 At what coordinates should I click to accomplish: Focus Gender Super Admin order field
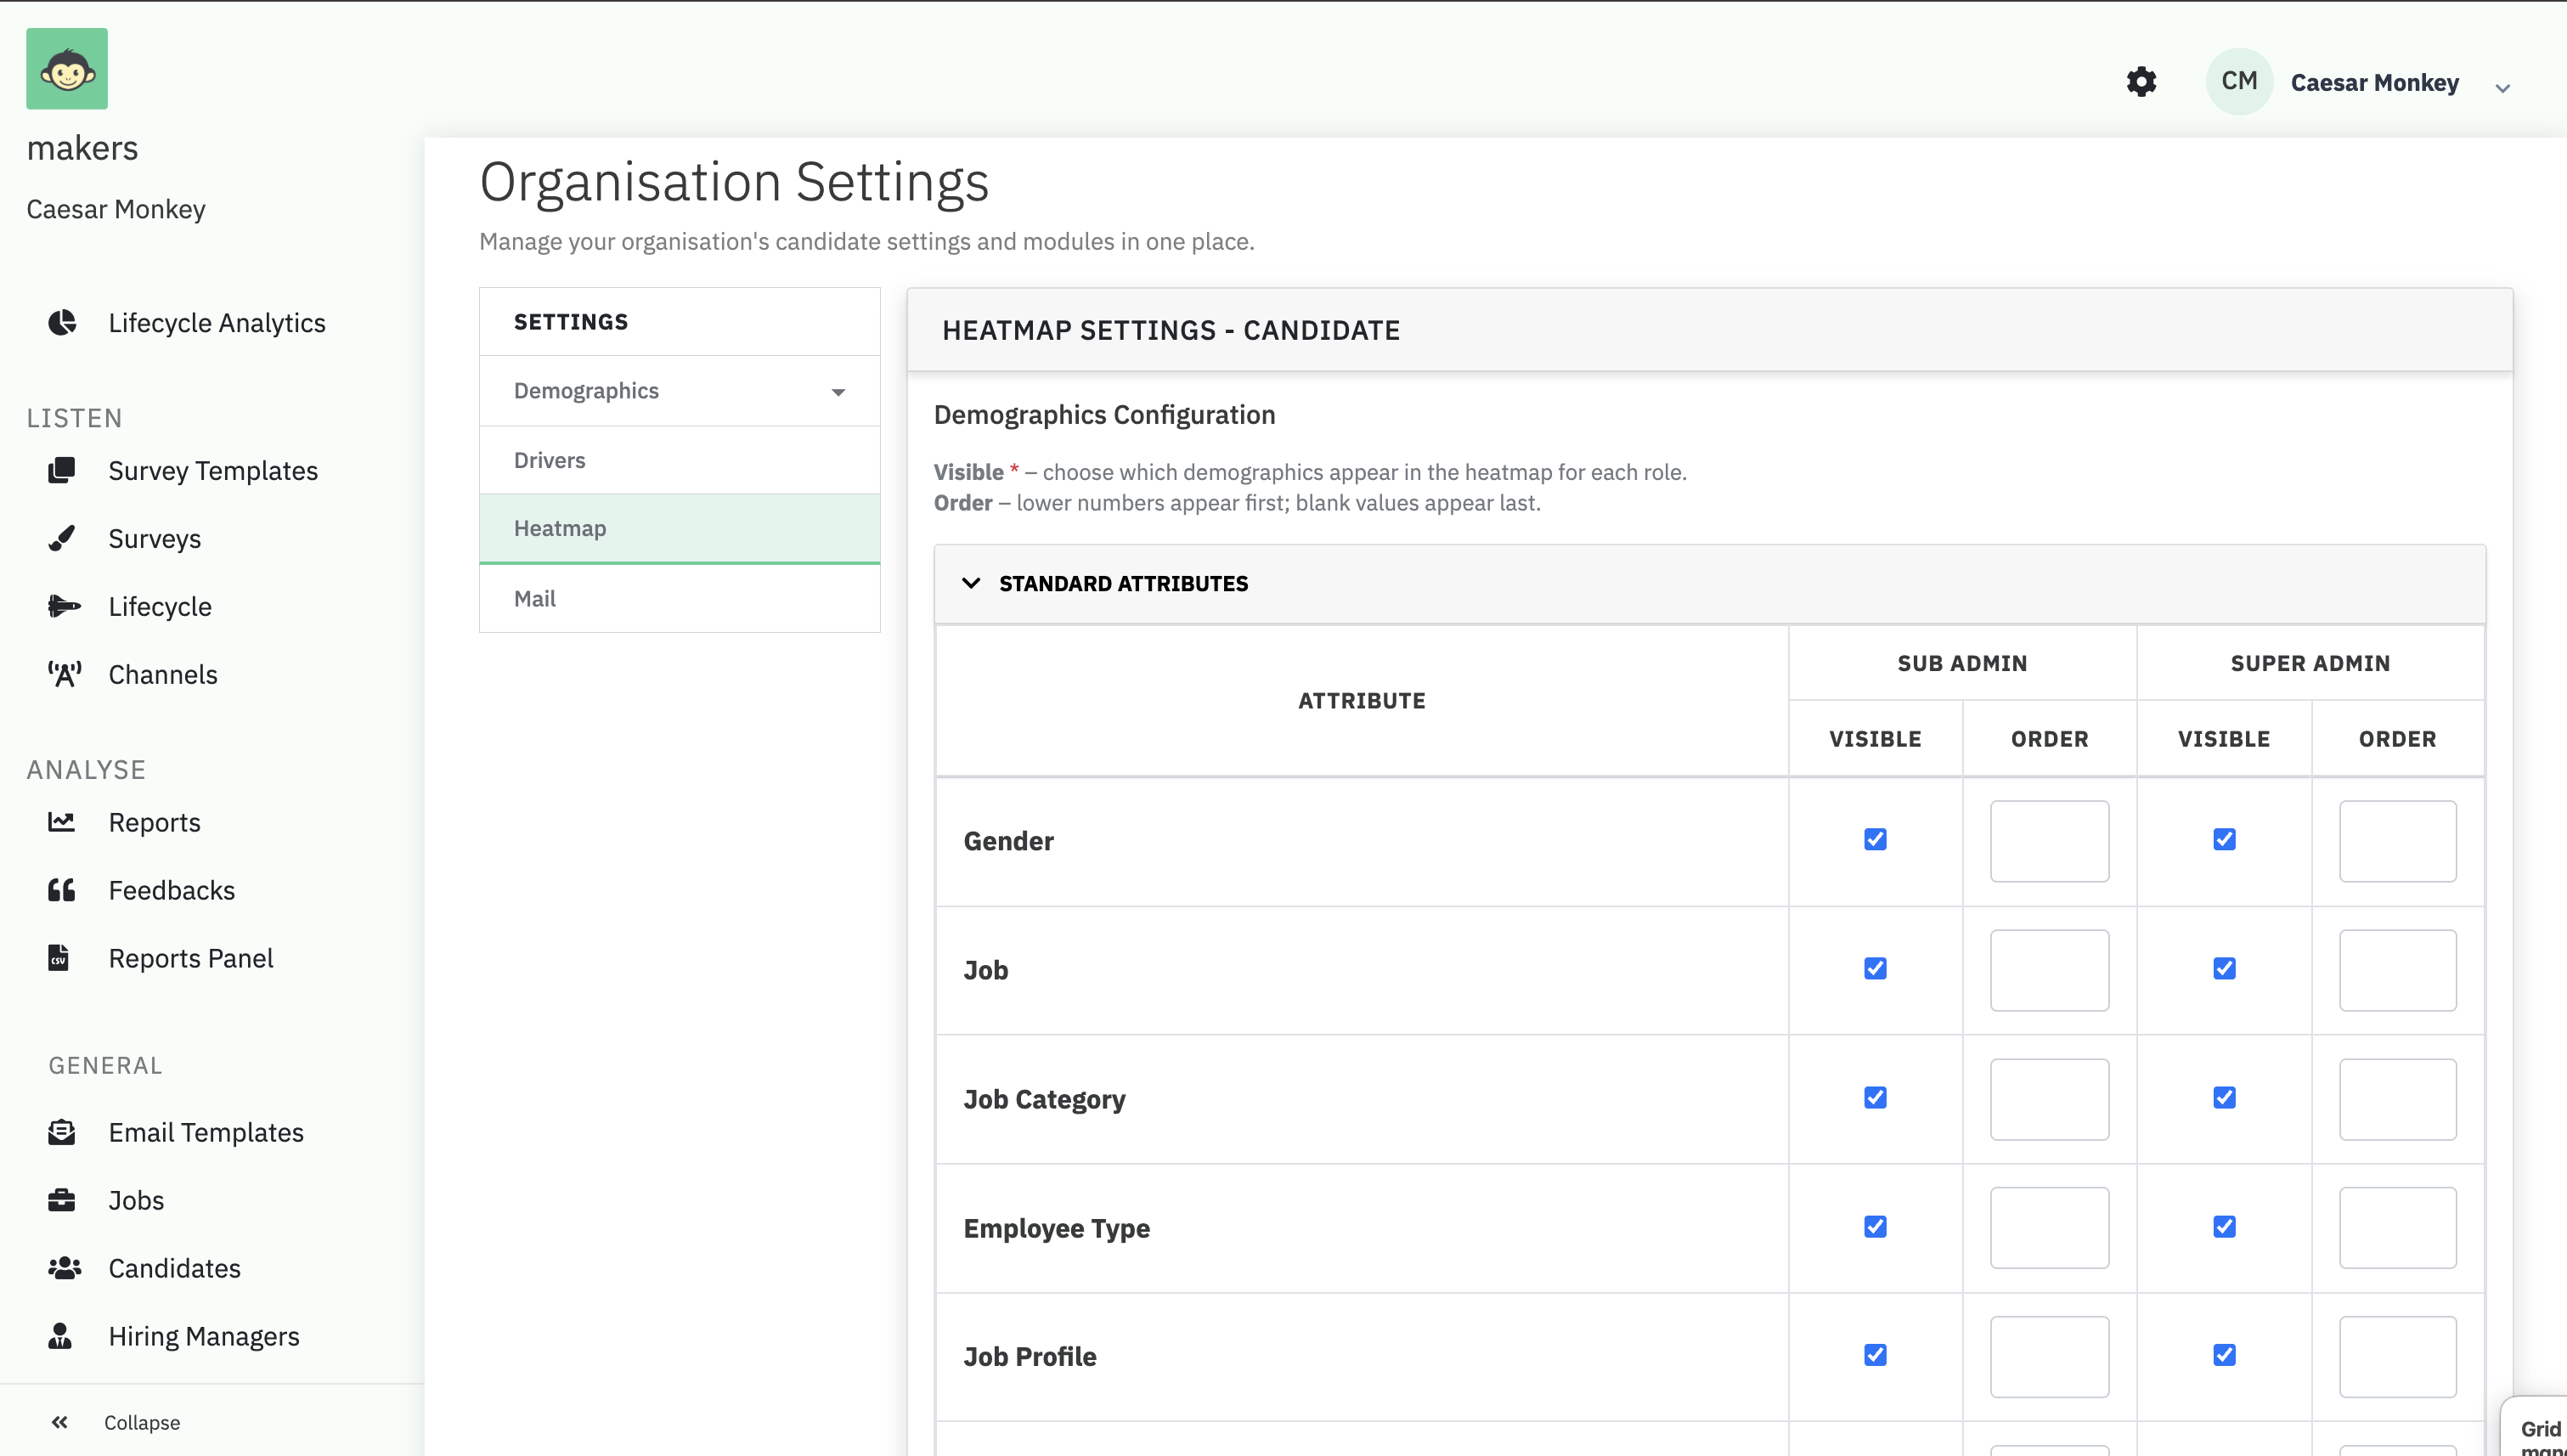point(2397,841)
